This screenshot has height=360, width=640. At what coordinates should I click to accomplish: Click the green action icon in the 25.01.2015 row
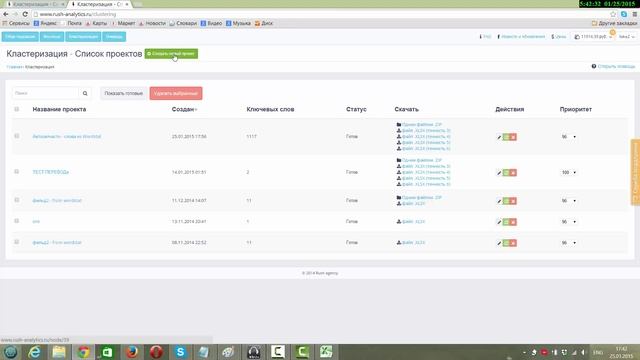coord(506,137)
